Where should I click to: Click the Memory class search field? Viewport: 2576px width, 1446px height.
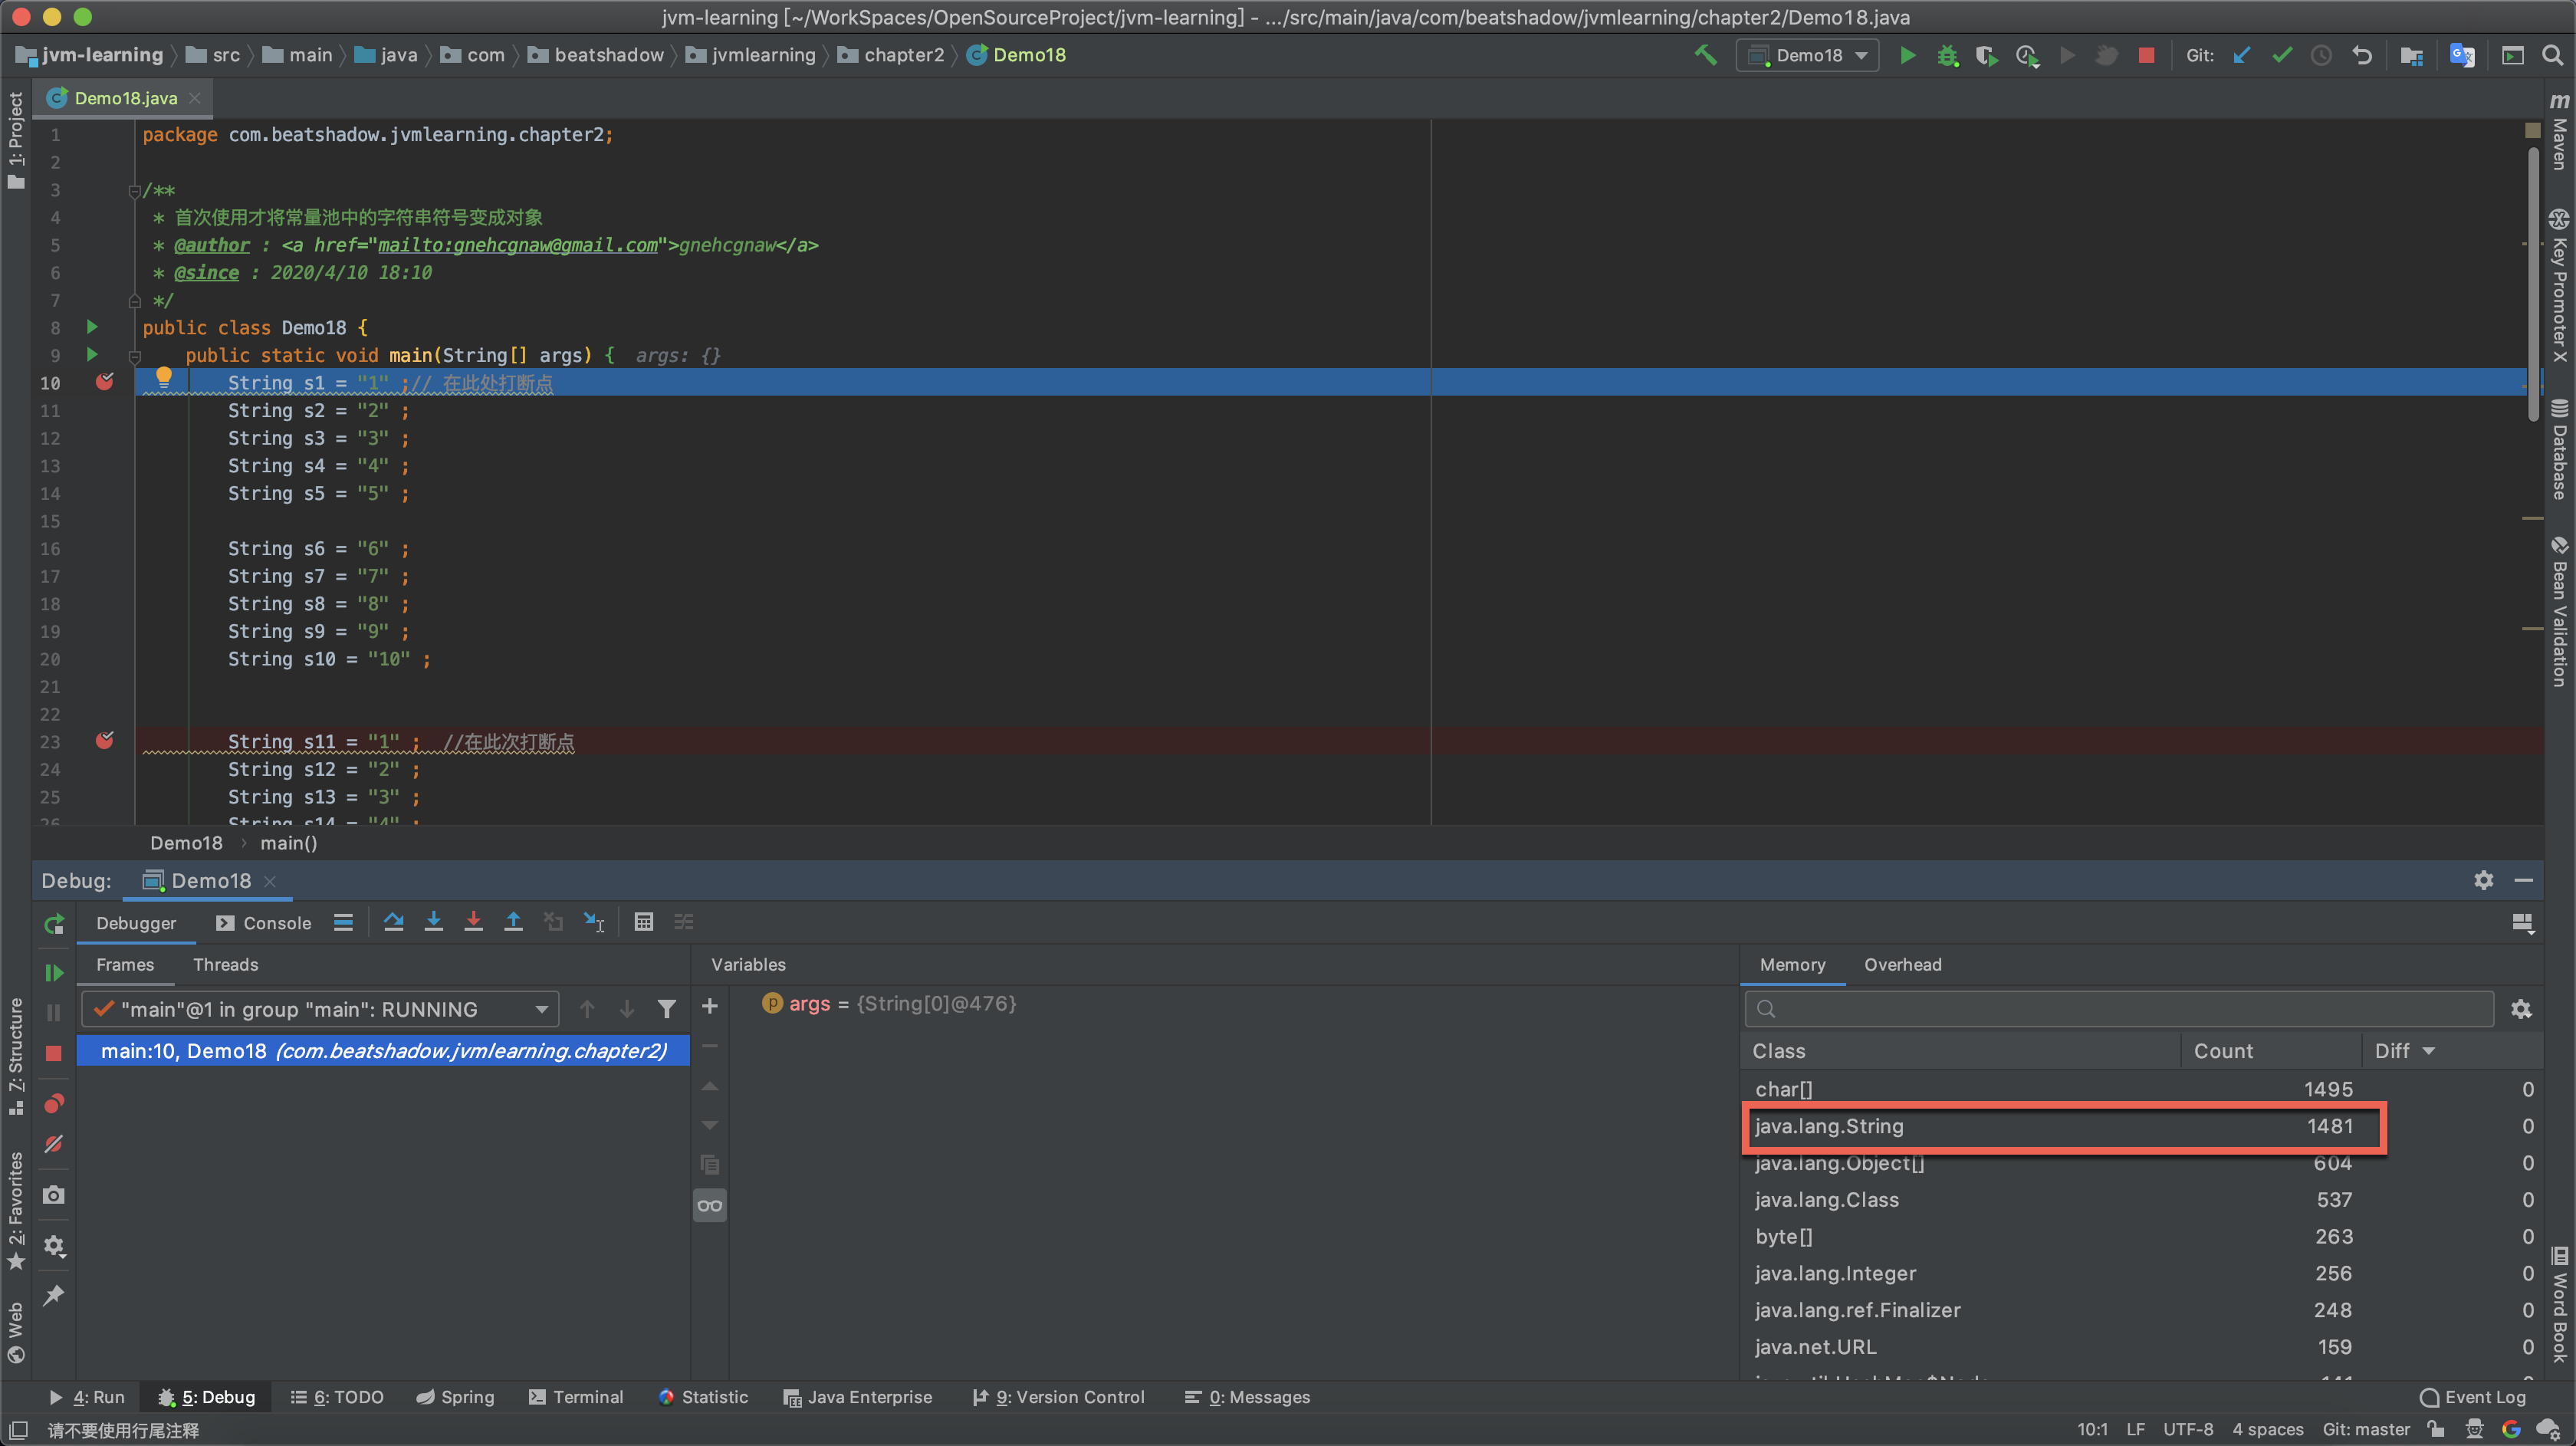click(x=2120, y=1009)
